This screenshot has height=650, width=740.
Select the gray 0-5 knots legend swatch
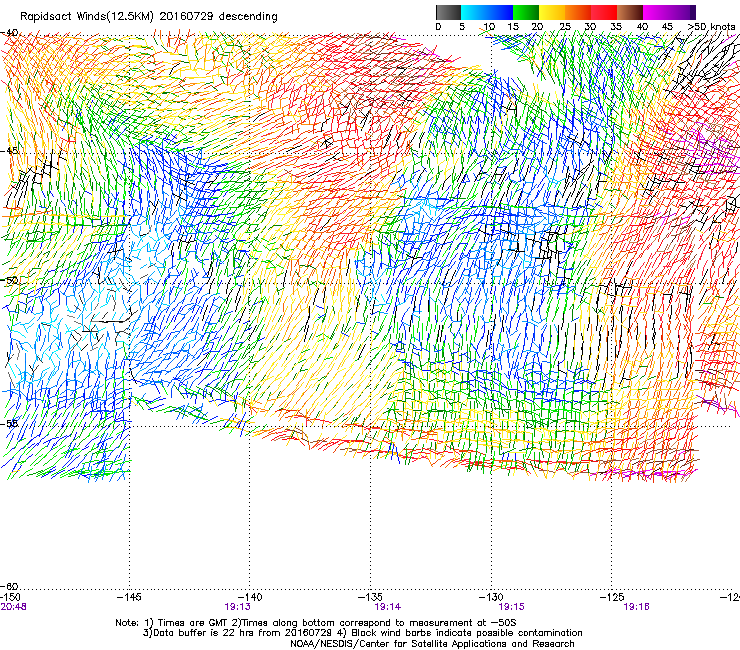tap(448, 12)
